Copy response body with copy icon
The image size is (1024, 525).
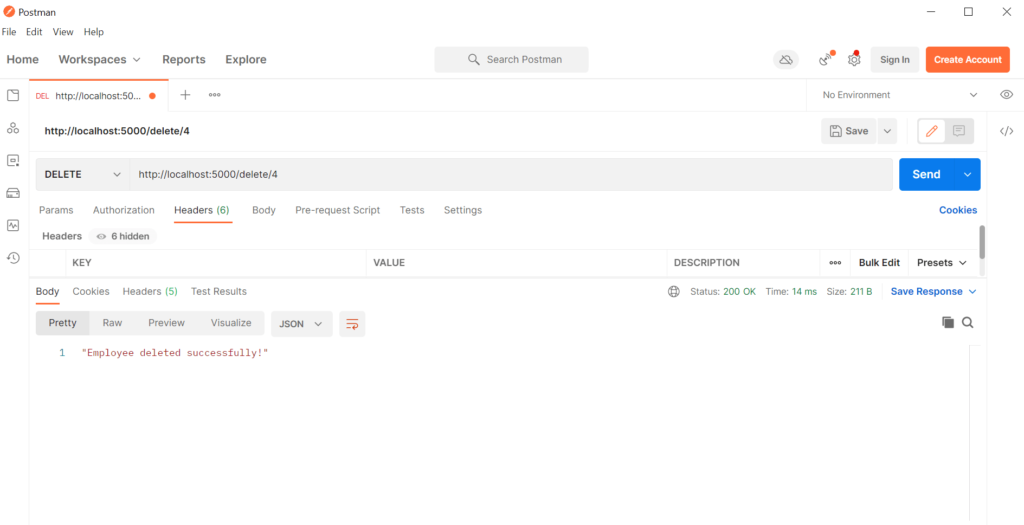pyautogui.click(x=948, y=323)
